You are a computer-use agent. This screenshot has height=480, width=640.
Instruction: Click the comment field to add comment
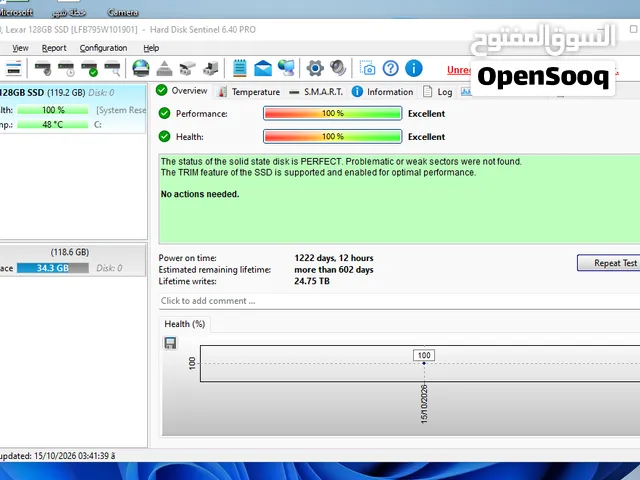coord(399,301)
